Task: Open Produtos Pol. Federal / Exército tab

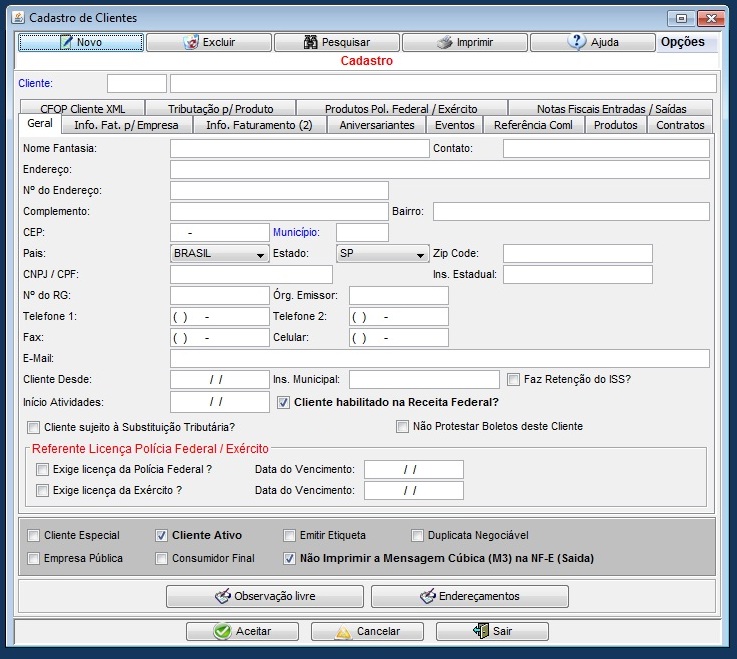Action: click(x=401, y=109)
